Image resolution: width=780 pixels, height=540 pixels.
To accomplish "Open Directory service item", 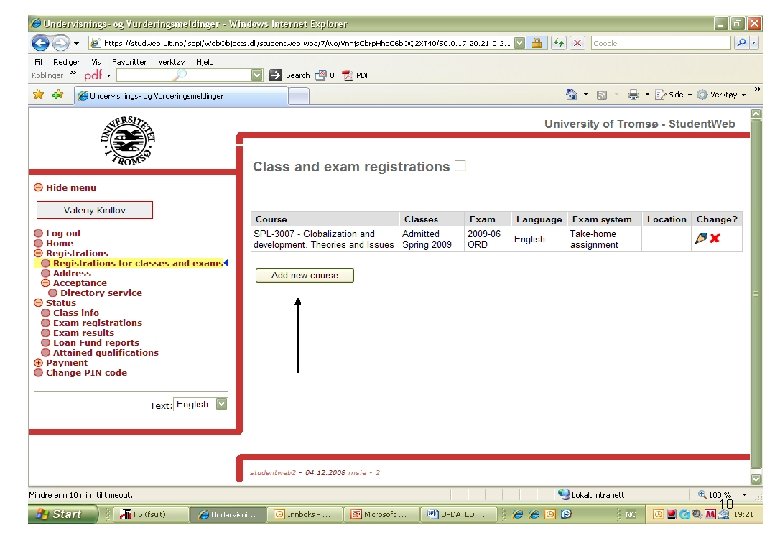I will pyautogui.click(x=100, y=293).
